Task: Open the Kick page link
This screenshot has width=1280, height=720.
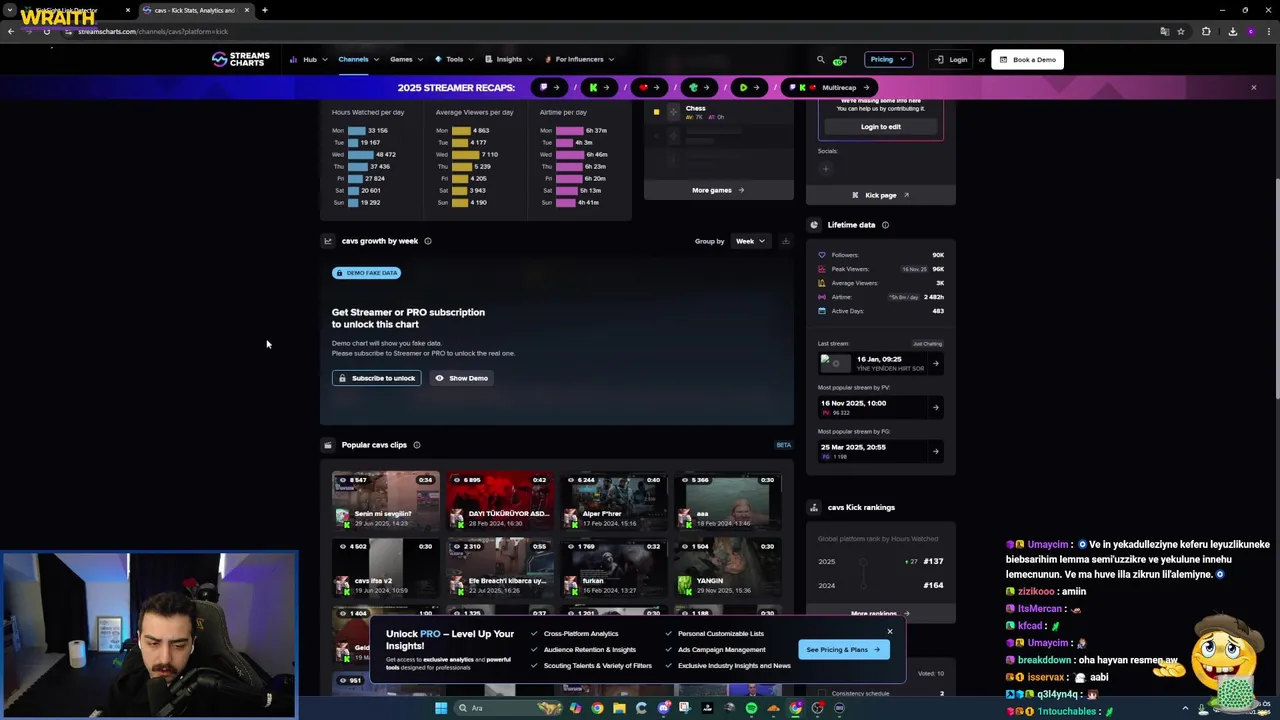Action: point(881,195)
